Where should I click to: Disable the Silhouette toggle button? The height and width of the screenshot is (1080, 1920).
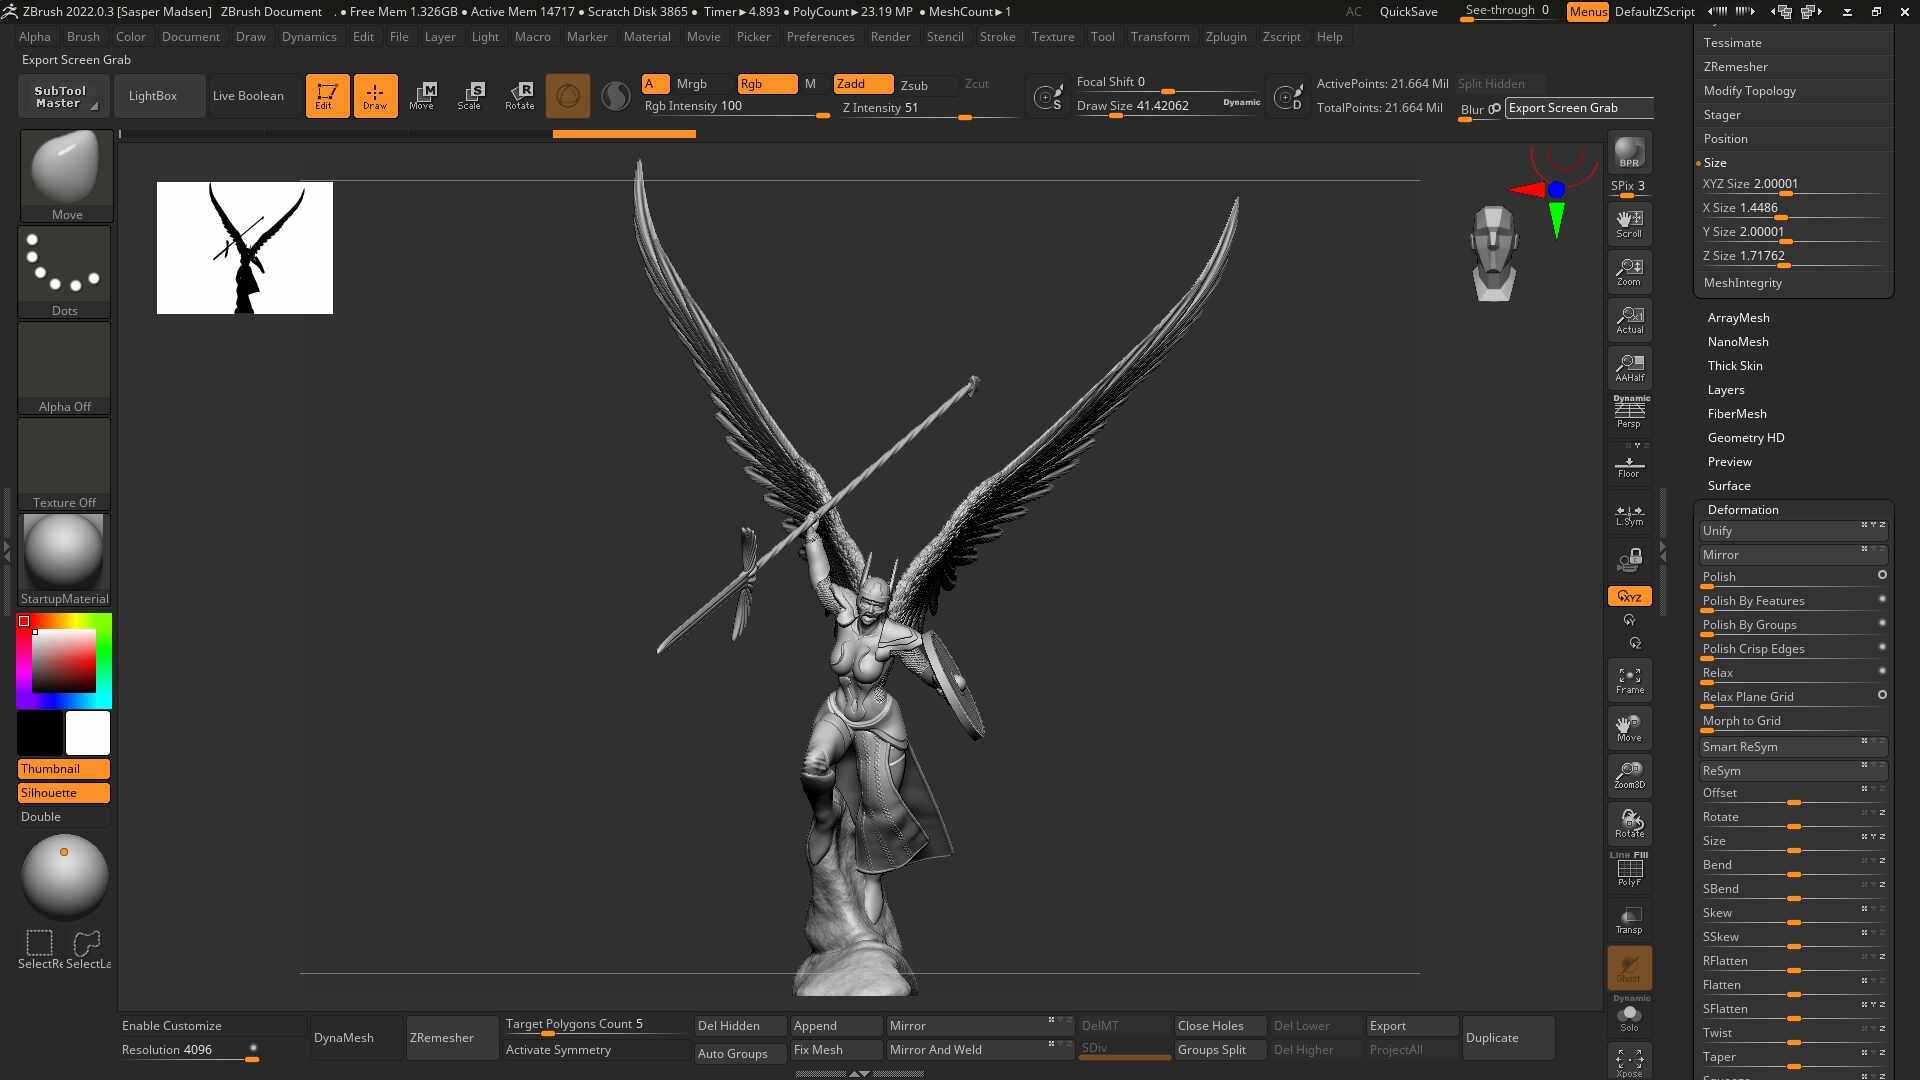[64, 793]
